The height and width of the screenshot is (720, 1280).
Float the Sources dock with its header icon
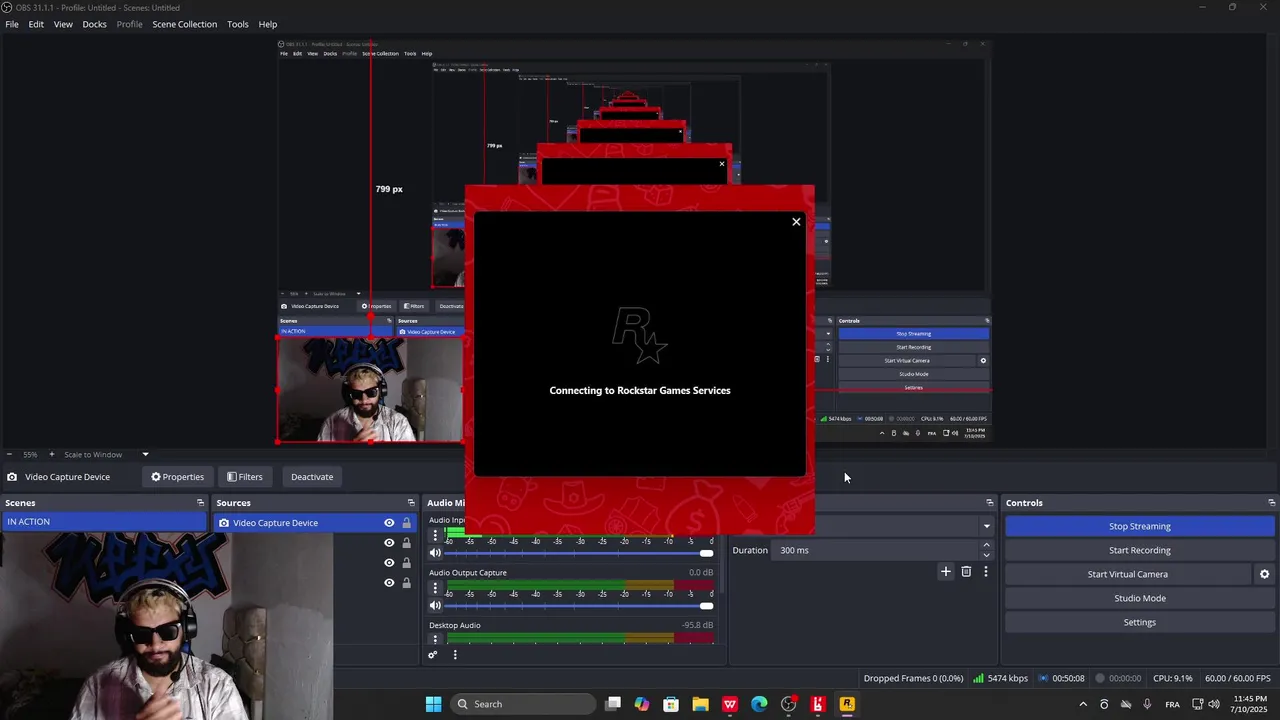[411, 503]
